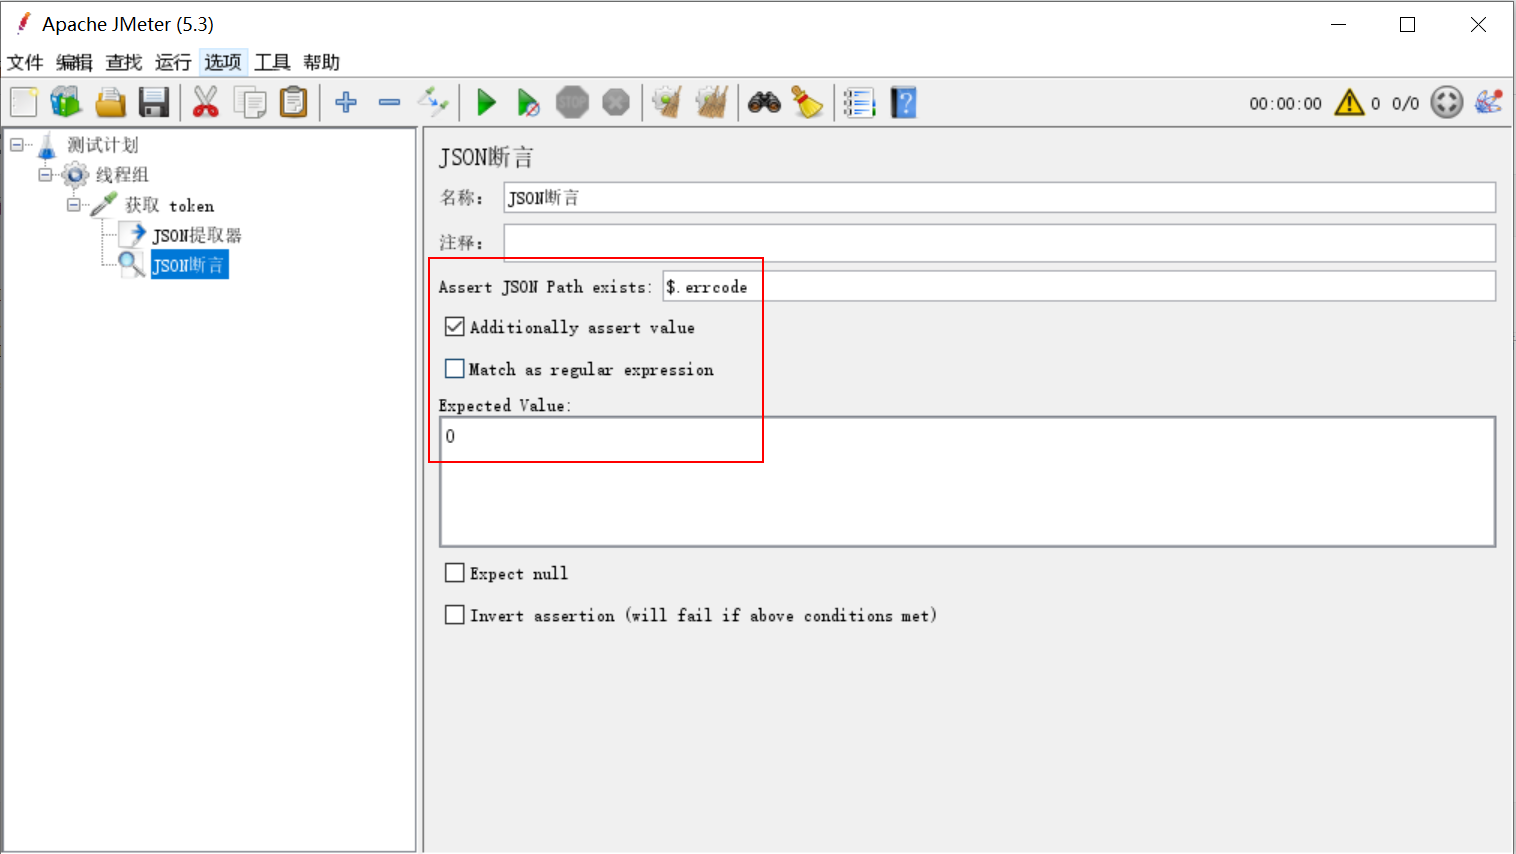The width and height of the screenshot is (1516, 854).
Task: Open the 查找 menu
Action: pyautogui.click(x=124, y=62)
